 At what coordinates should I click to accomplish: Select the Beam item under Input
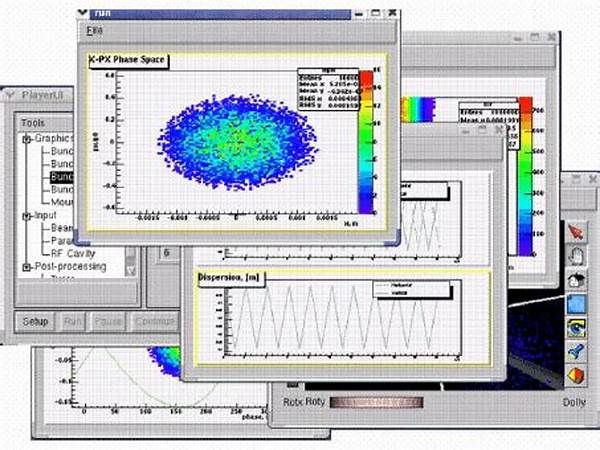(62, 228)
